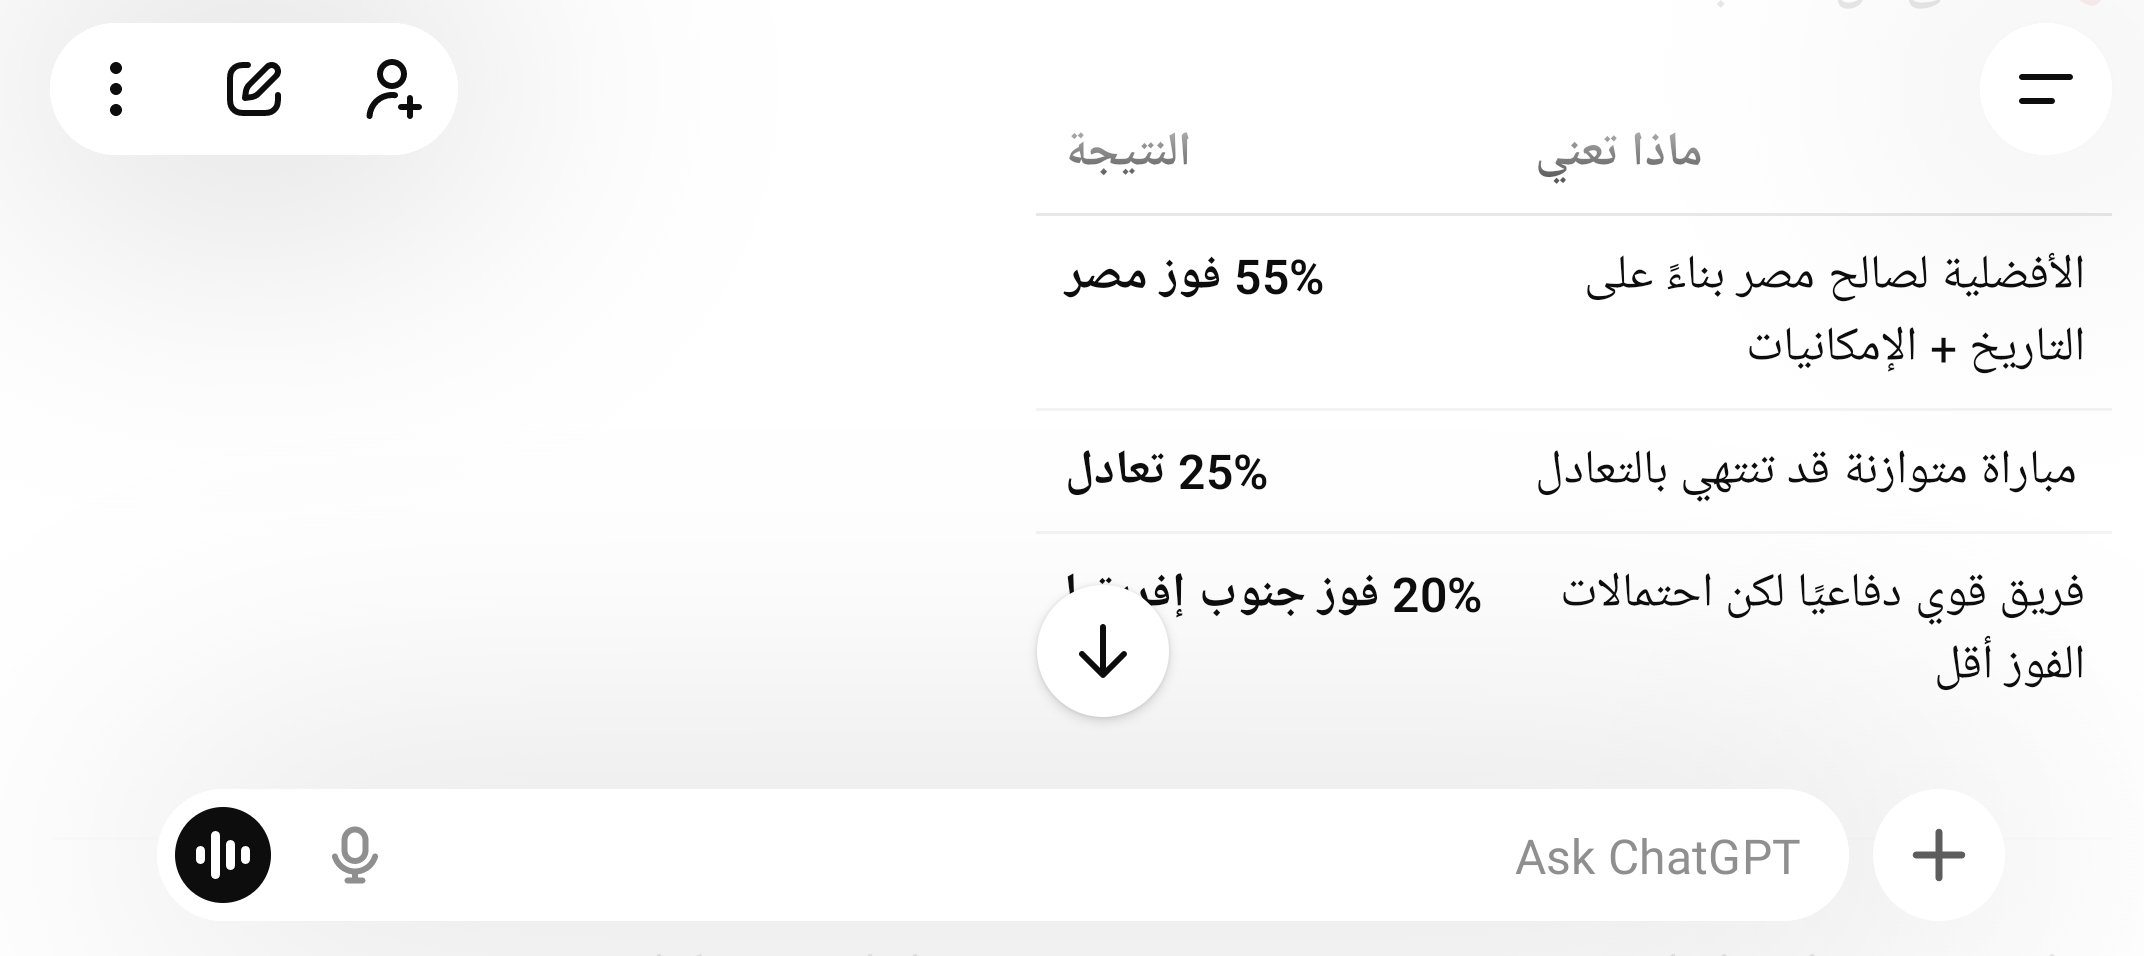Click the 20% figure in the third row
Viewport: 2144px width, 956px height.
[x=1437, y=596]
